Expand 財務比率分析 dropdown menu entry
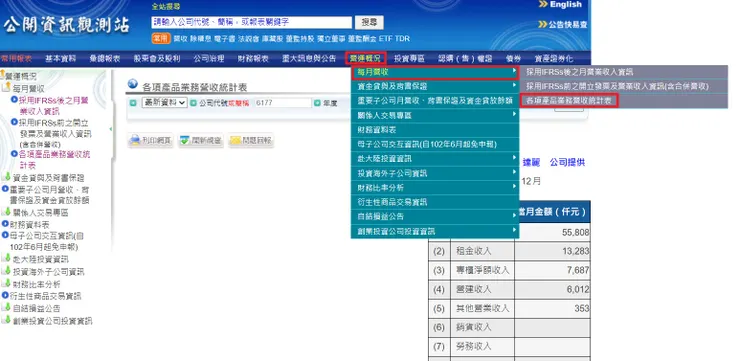This screenshot has width=740, height=361. pos(435,188)
